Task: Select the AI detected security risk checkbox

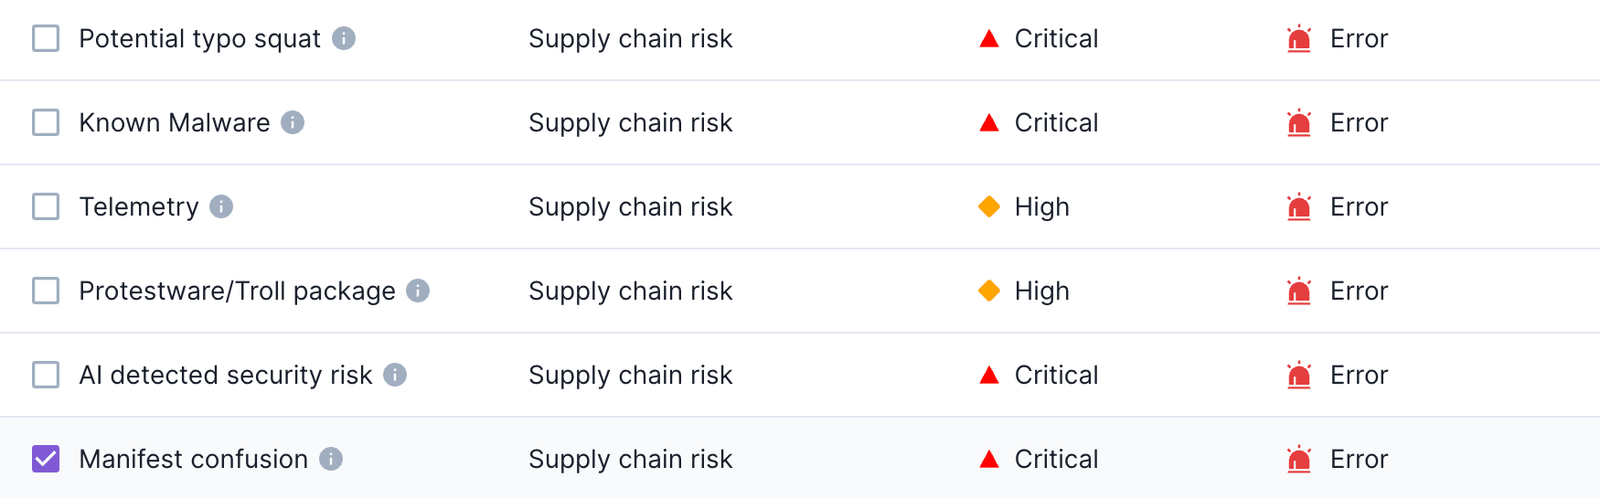Action: pos(46,374)
